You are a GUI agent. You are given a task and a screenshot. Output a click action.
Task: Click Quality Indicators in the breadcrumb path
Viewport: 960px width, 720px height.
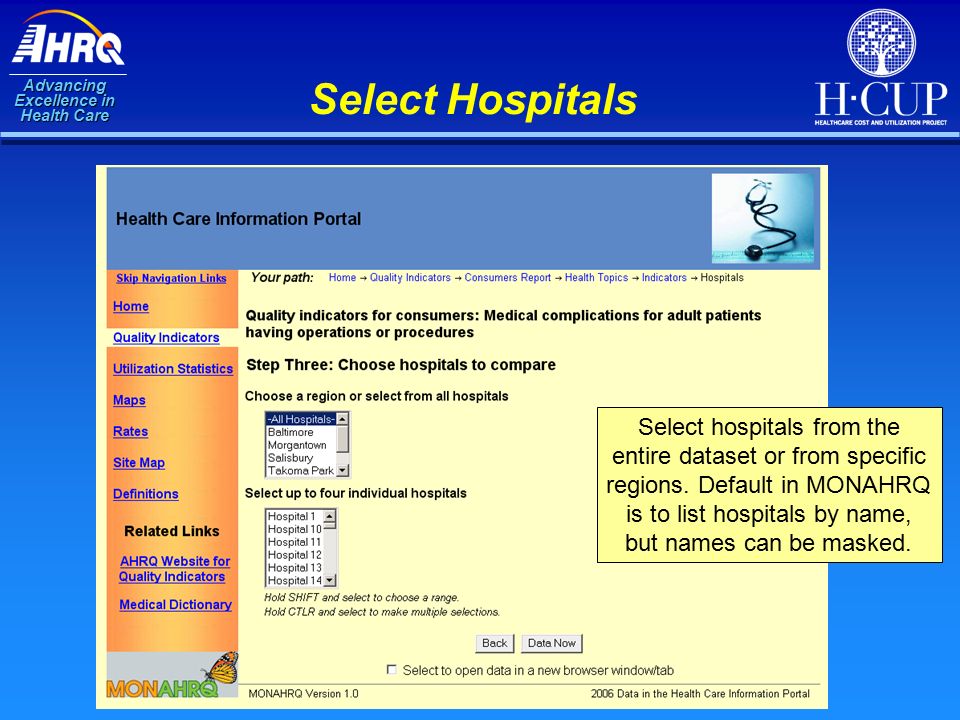(410, 277)
